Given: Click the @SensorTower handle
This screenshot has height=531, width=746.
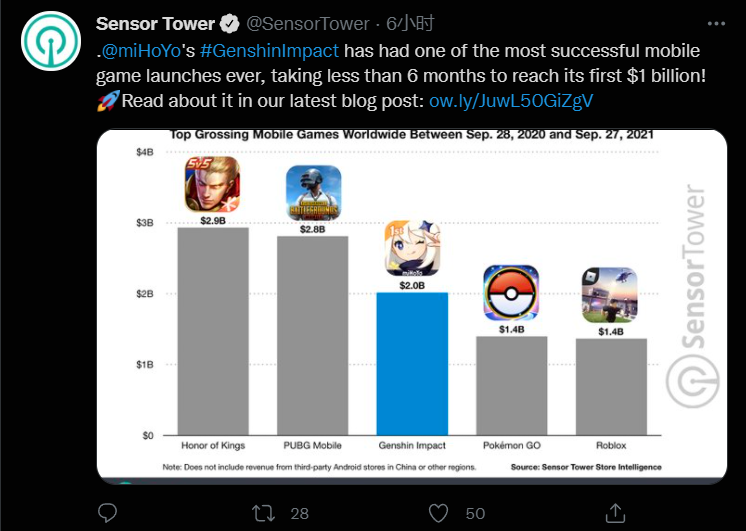Looking at the screenshot, I should (307, 24).
